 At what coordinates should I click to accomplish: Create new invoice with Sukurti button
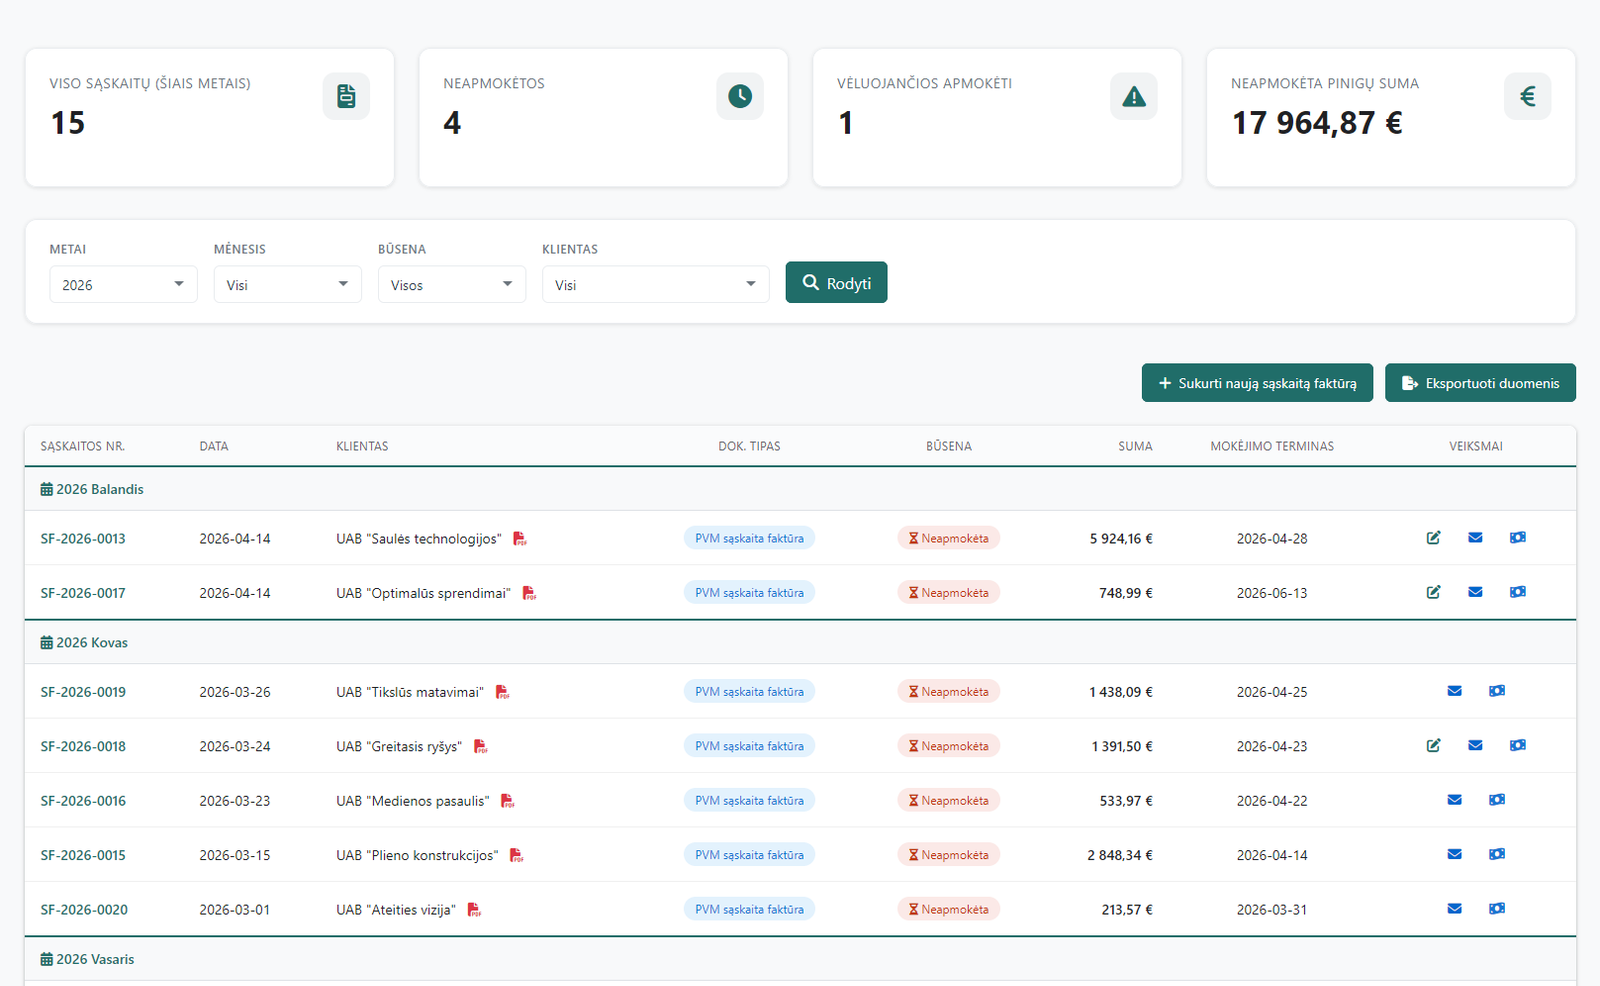(x=1257, y=383)
